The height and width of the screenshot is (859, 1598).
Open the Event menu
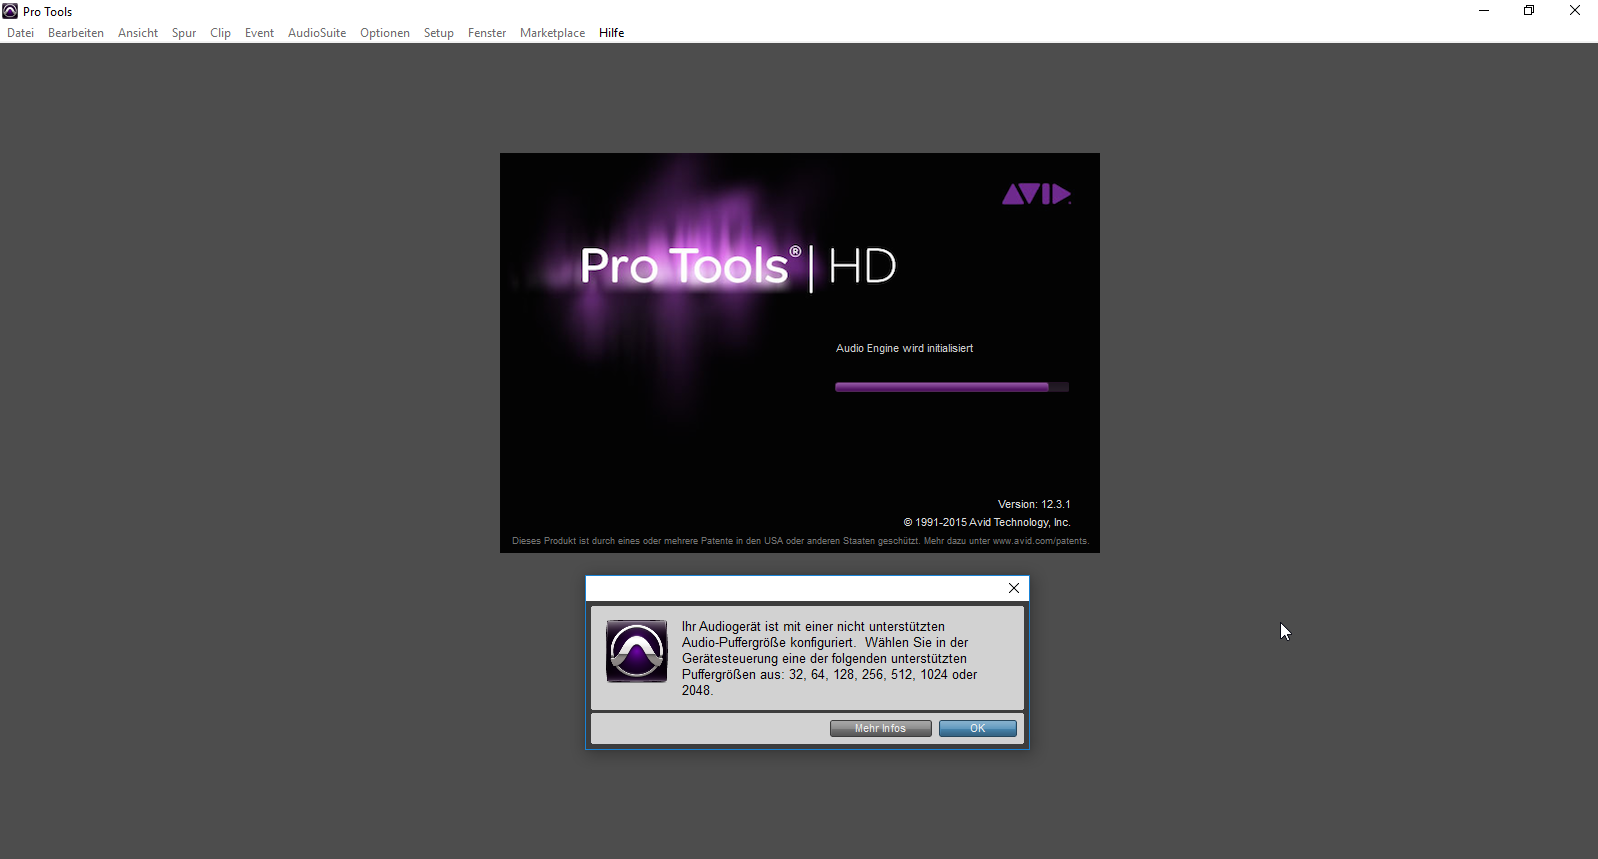tap(259, 33)
